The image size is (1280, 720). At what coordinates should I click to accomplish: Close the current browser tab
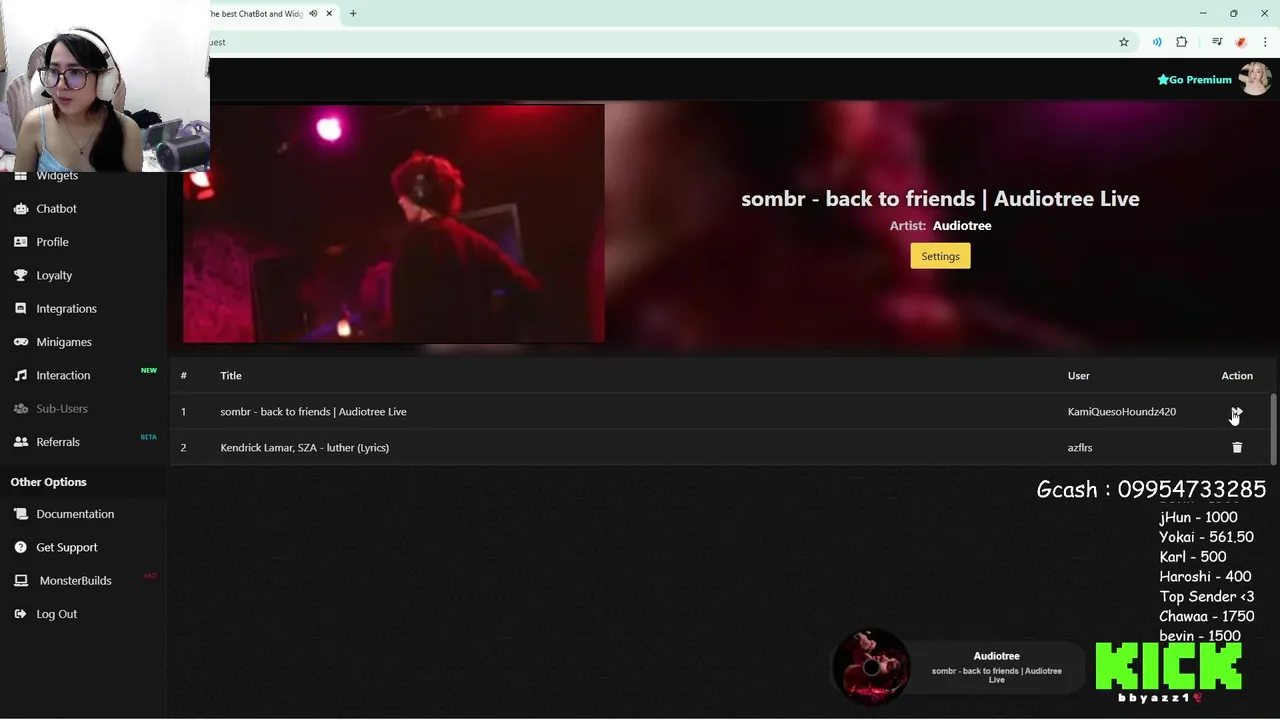[329, 14]
